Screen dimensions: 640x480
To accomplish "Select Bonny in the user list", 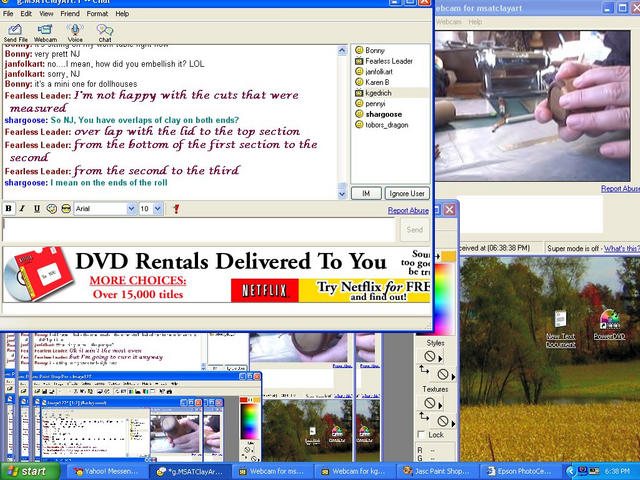I will coord(375,50).
